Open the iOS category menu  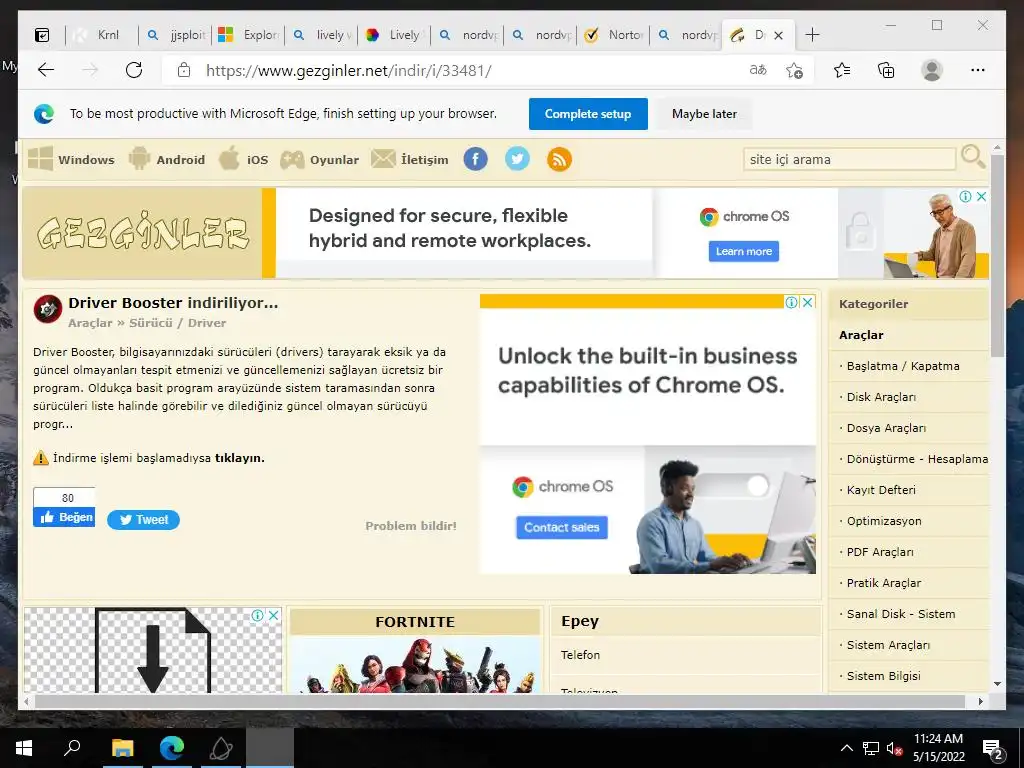tap(243, 159)
